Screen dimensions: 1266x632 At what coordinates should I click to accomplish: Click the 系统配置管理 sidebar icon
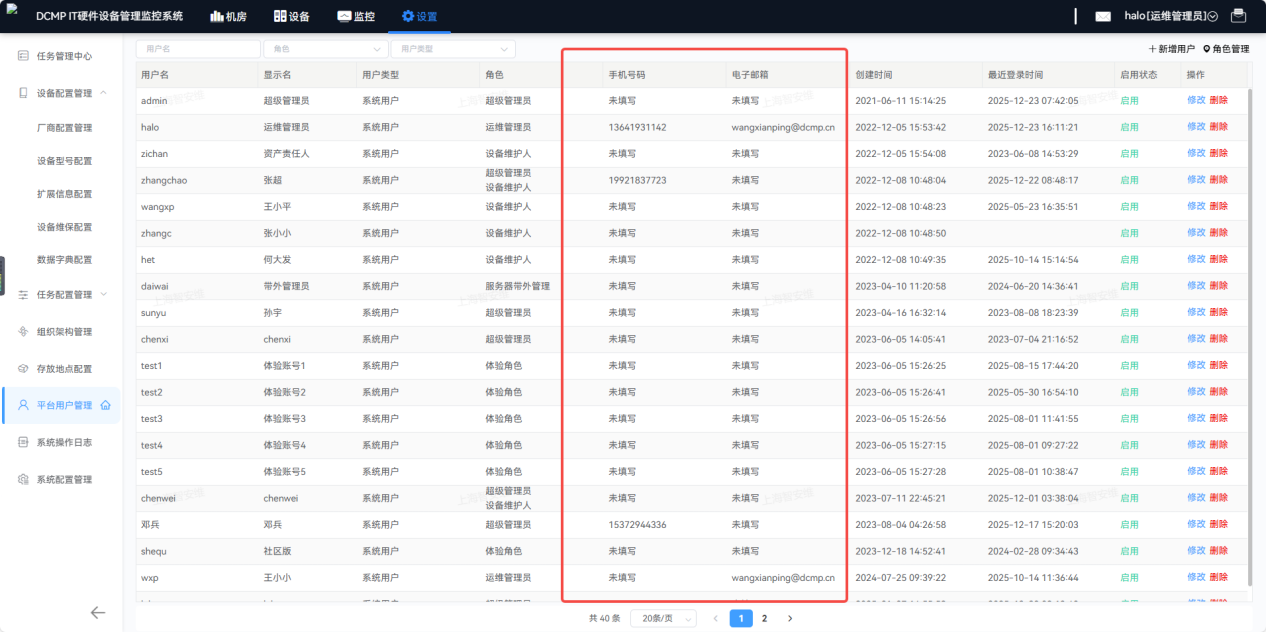point(23,479)
